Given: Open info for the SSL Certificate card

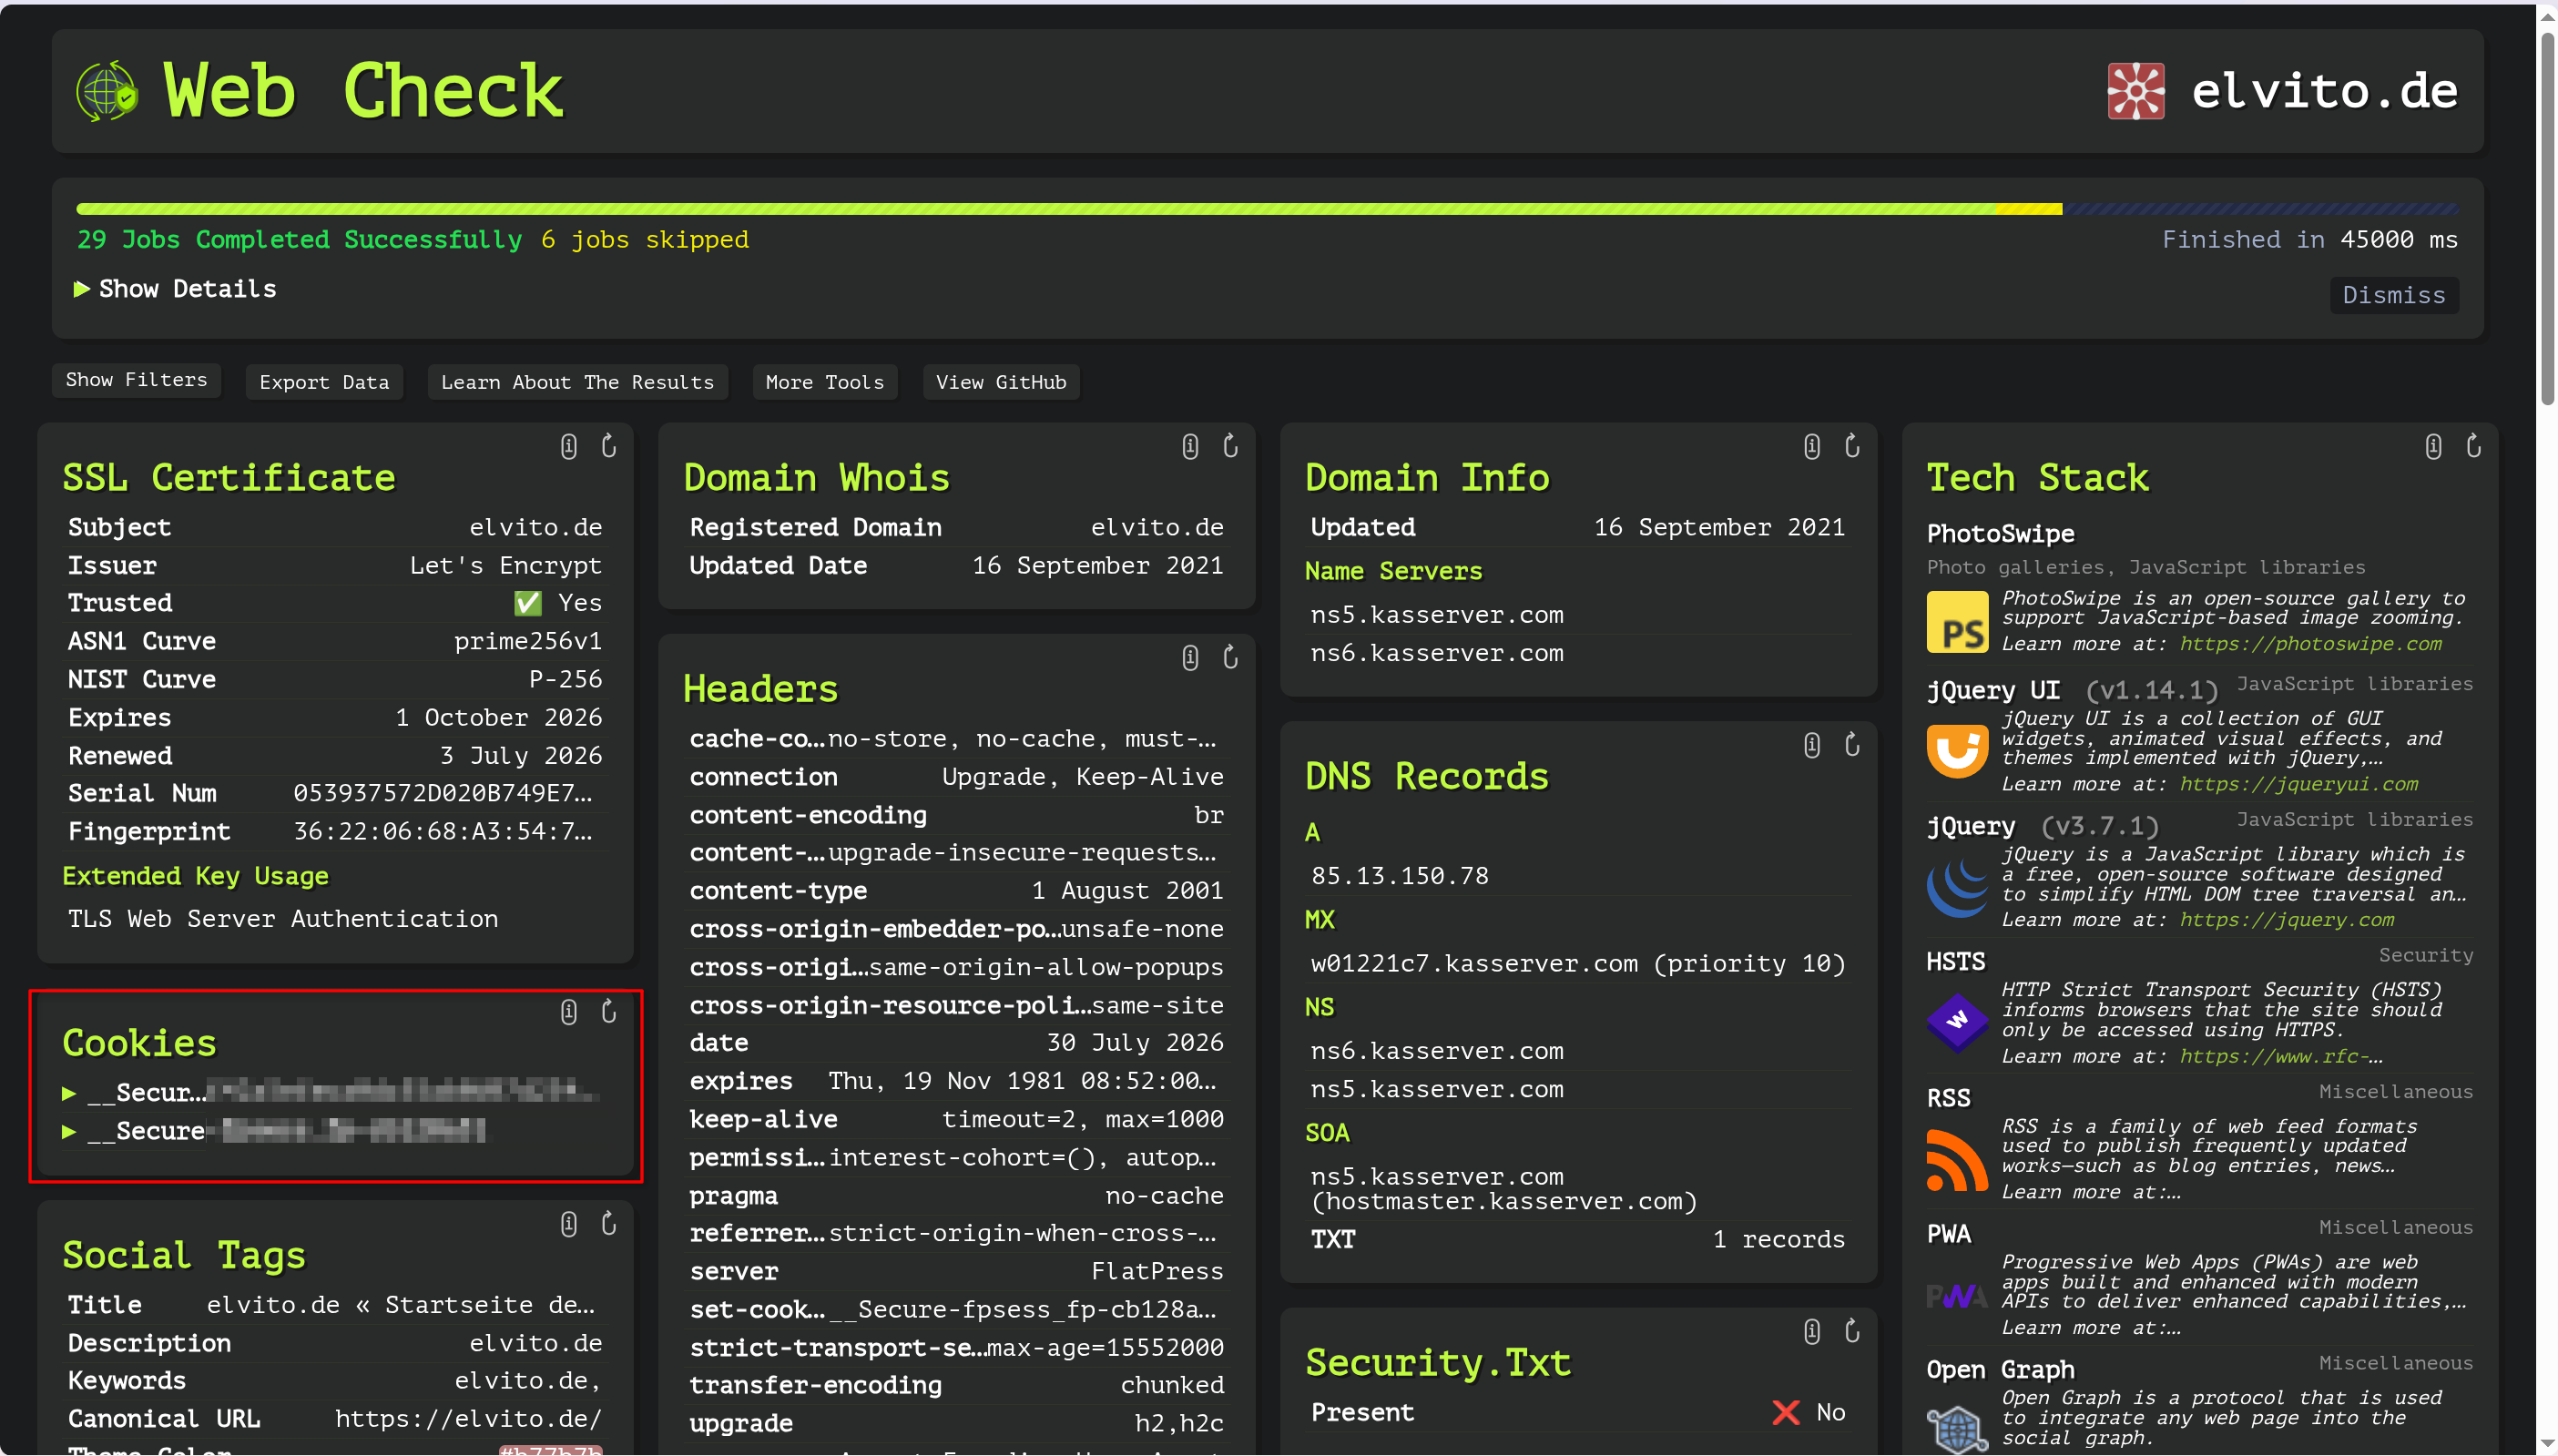Looking at the screenshot, I should [x=568, y=446].
